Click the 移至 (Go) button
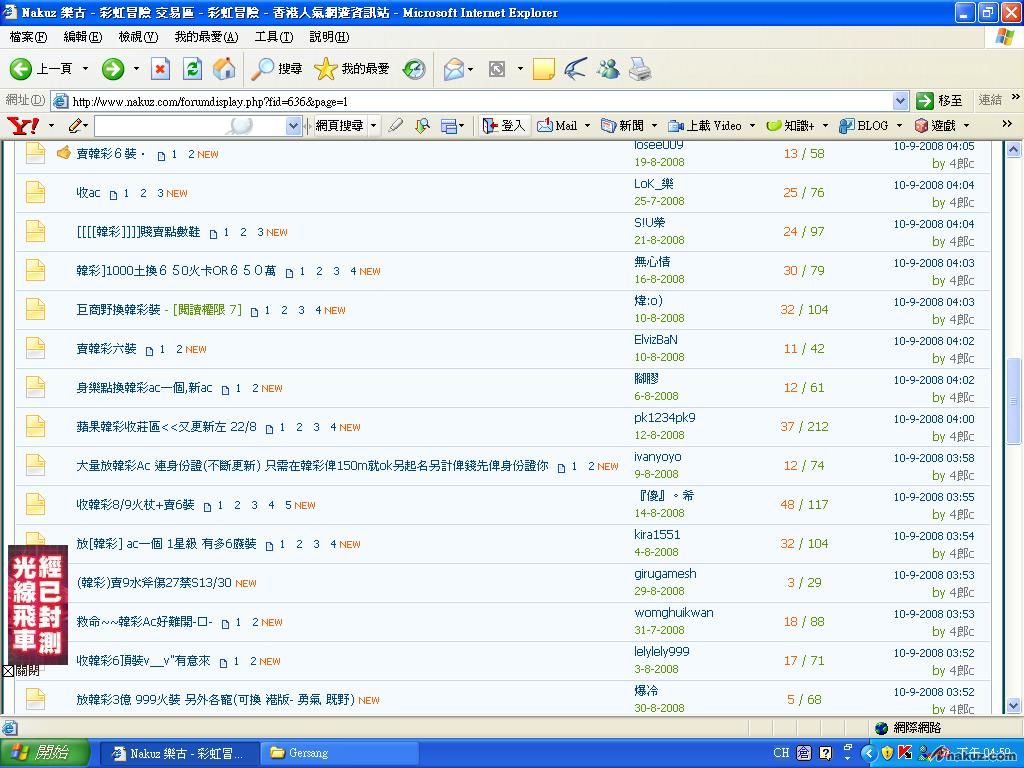This screenshot has height=768, width=1024. click(x=940, y=101)
